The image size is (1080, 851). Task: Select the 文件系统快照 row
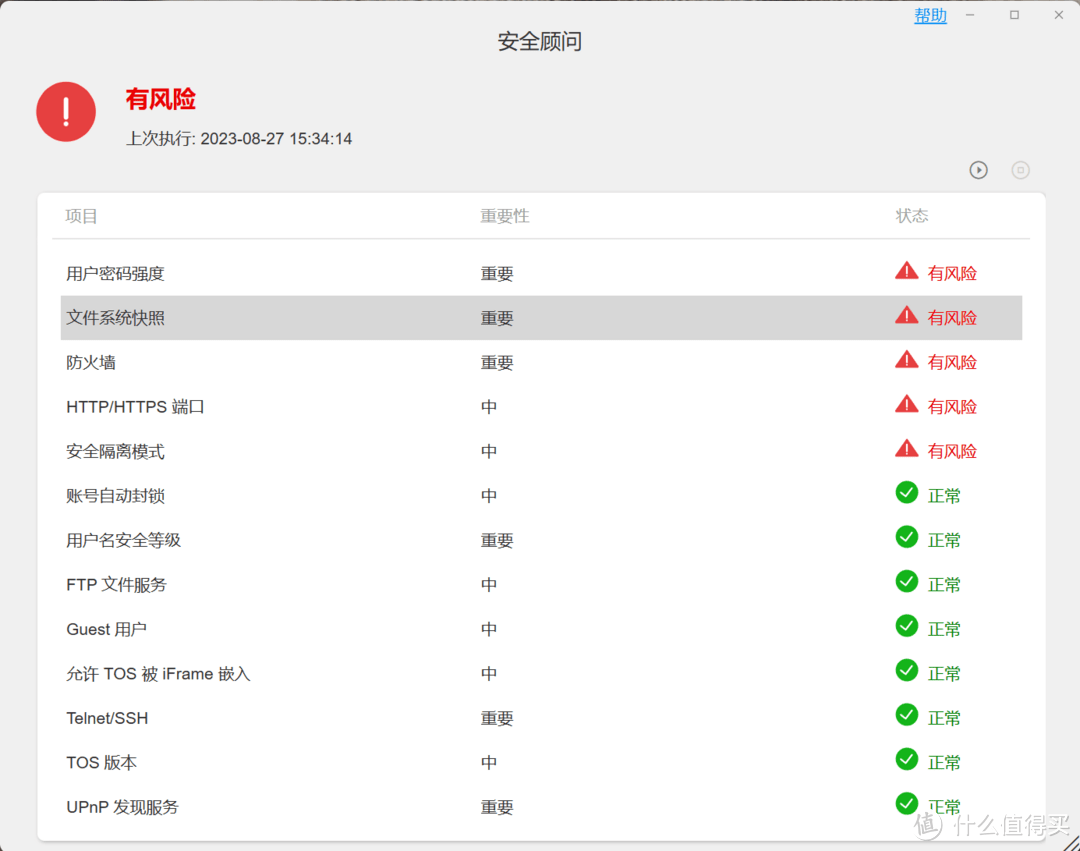541,318
